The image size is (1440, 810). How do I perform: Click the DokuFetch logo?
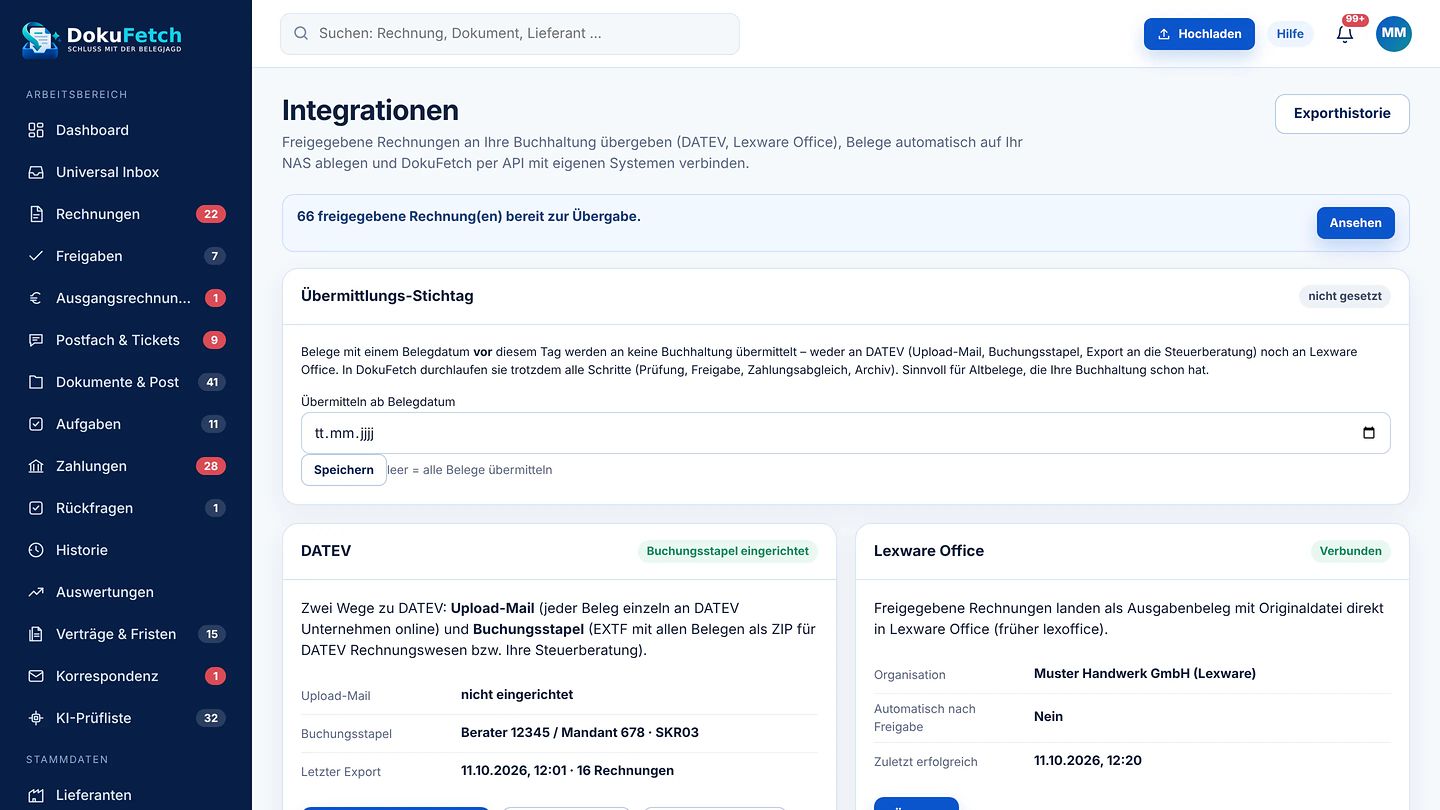[x=102, y=39]
